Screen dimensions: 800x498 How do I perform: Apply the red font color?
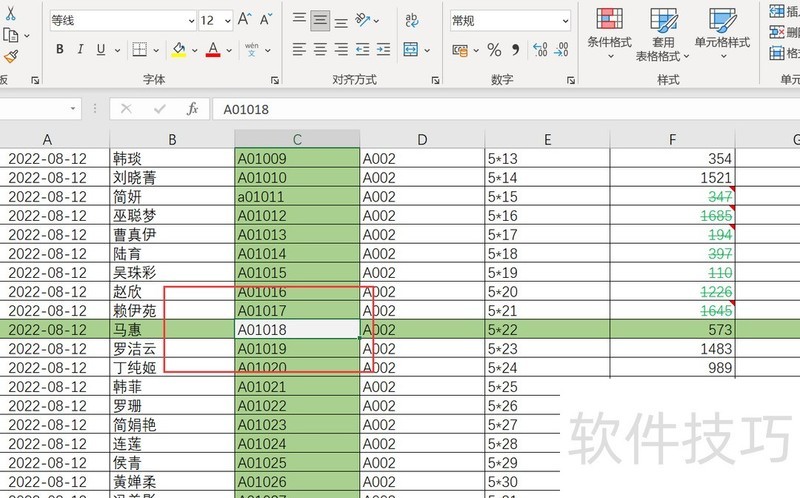pos(213,49)
